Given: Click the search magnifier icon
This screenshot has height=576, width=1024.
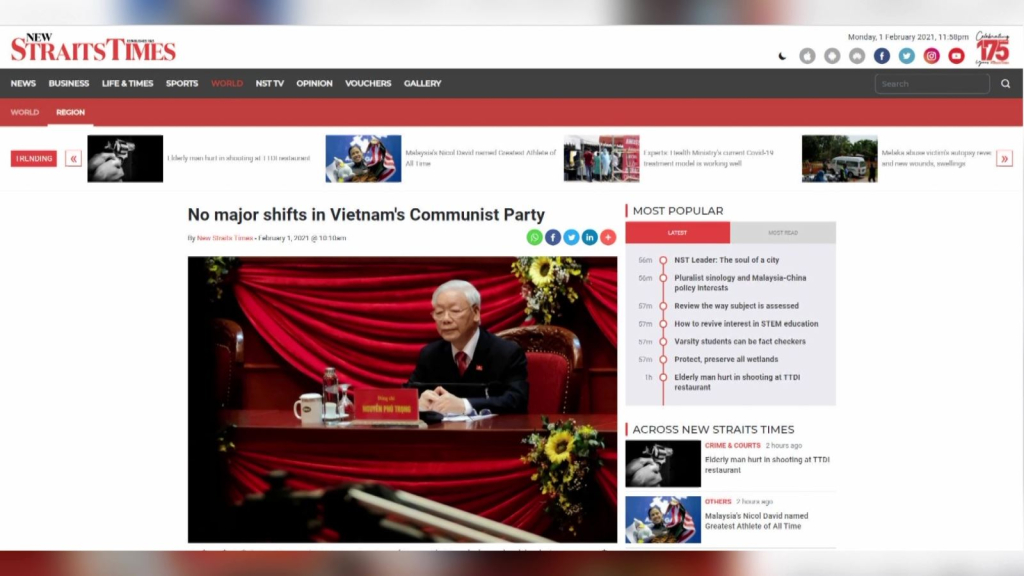Looking at the screenshot, I should [x=1005, y=84].
